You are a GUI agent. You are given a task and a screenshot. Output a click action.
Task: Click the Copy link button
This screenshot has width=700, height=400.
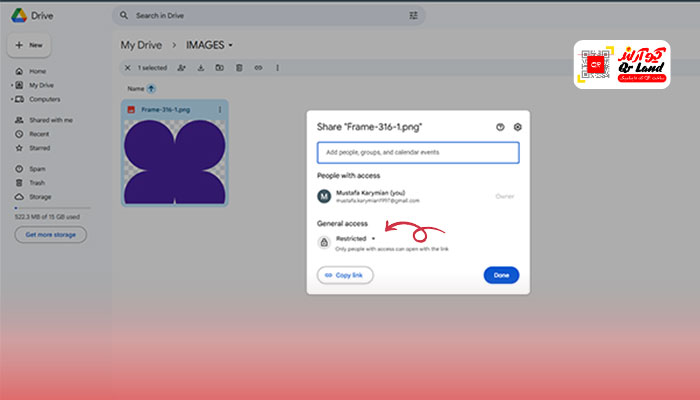point(345,275)
